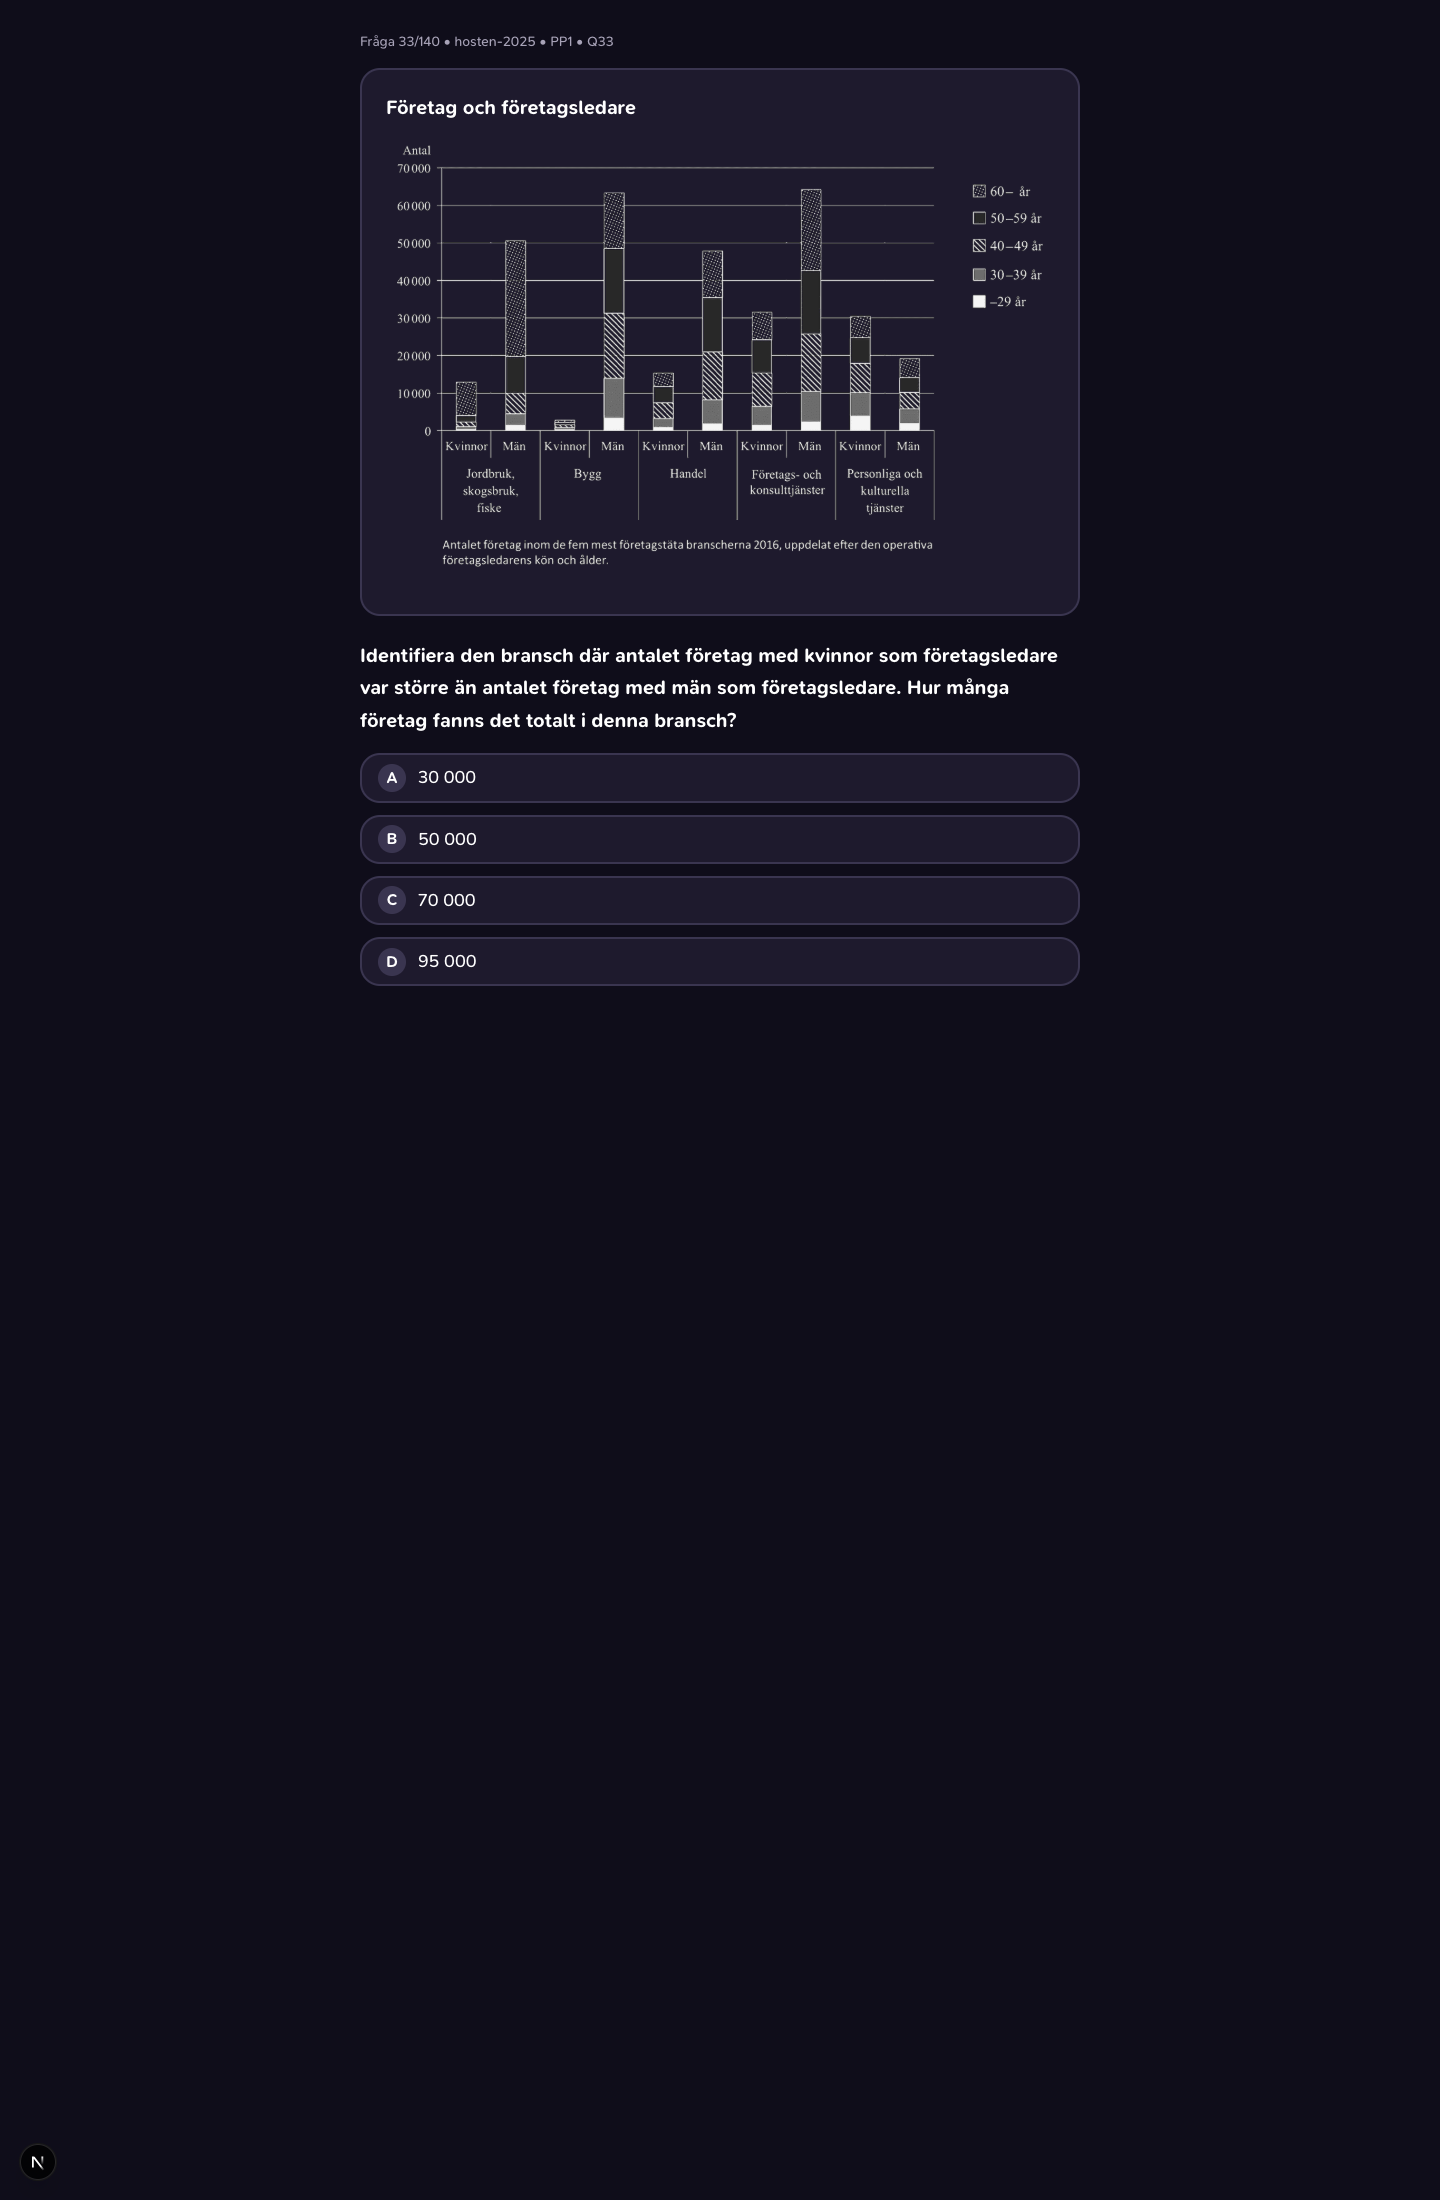Choose answer option D 95 000
Screen dimensions: 1440x2200
click(x=720, y=961)
